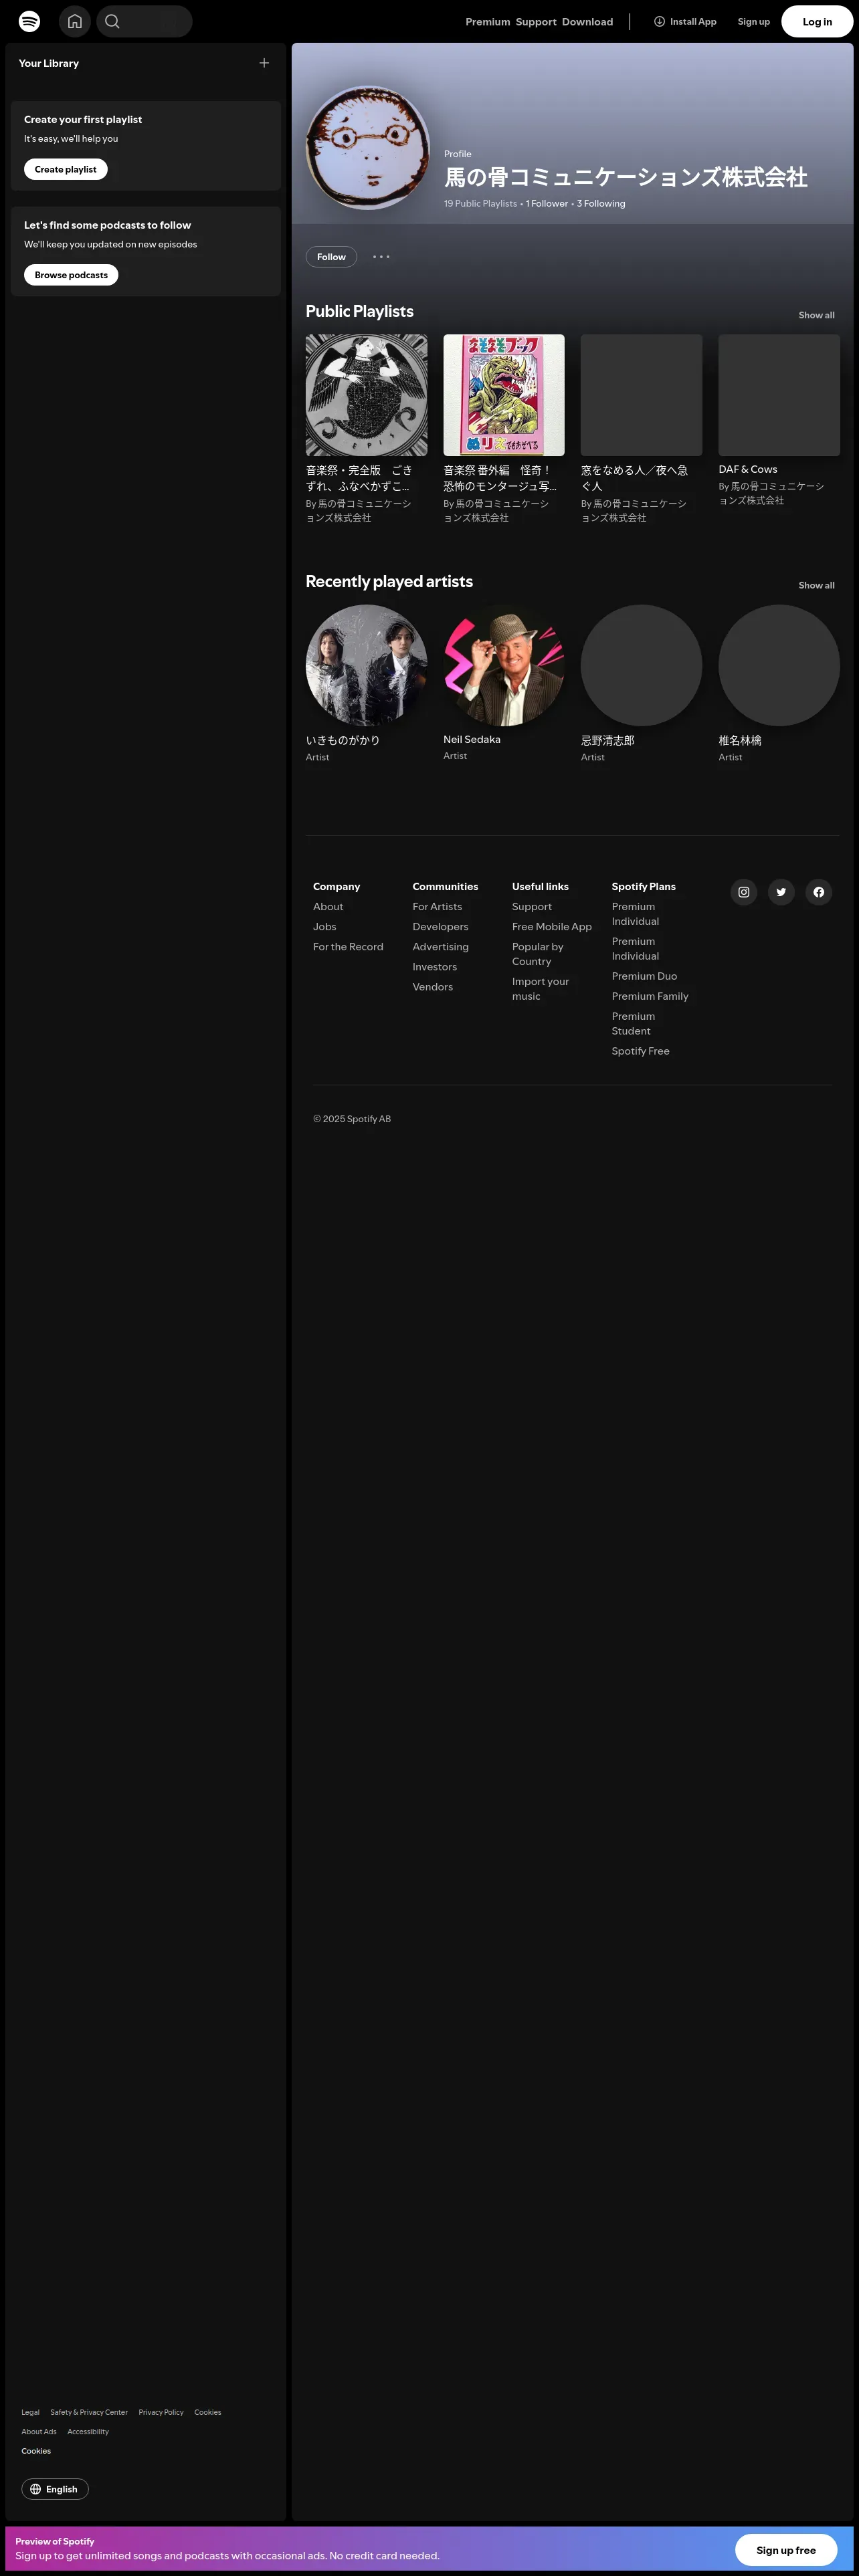Click the Sign up free button

[x=786, y=2550]
